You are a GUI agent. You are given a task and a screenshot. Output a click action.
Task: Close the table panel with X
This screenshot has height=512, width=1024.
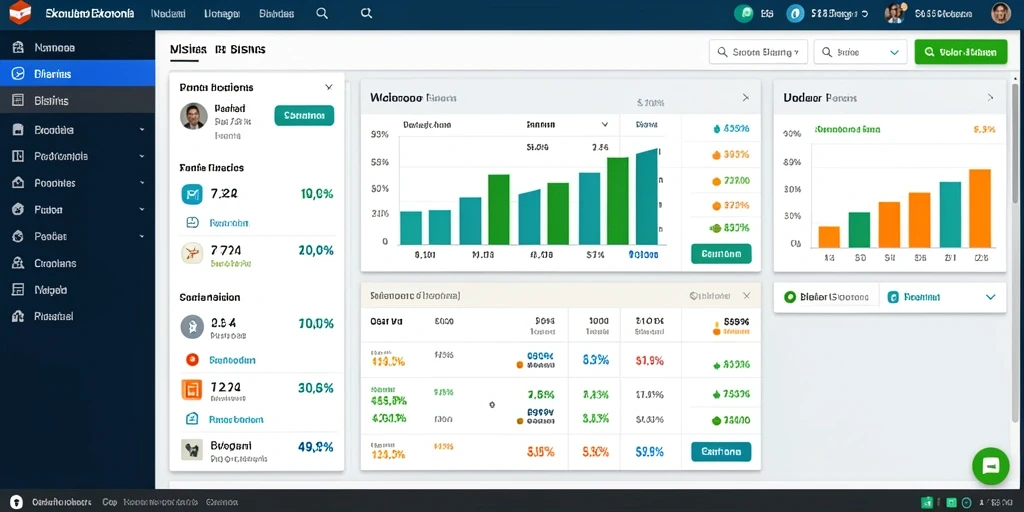746,296
